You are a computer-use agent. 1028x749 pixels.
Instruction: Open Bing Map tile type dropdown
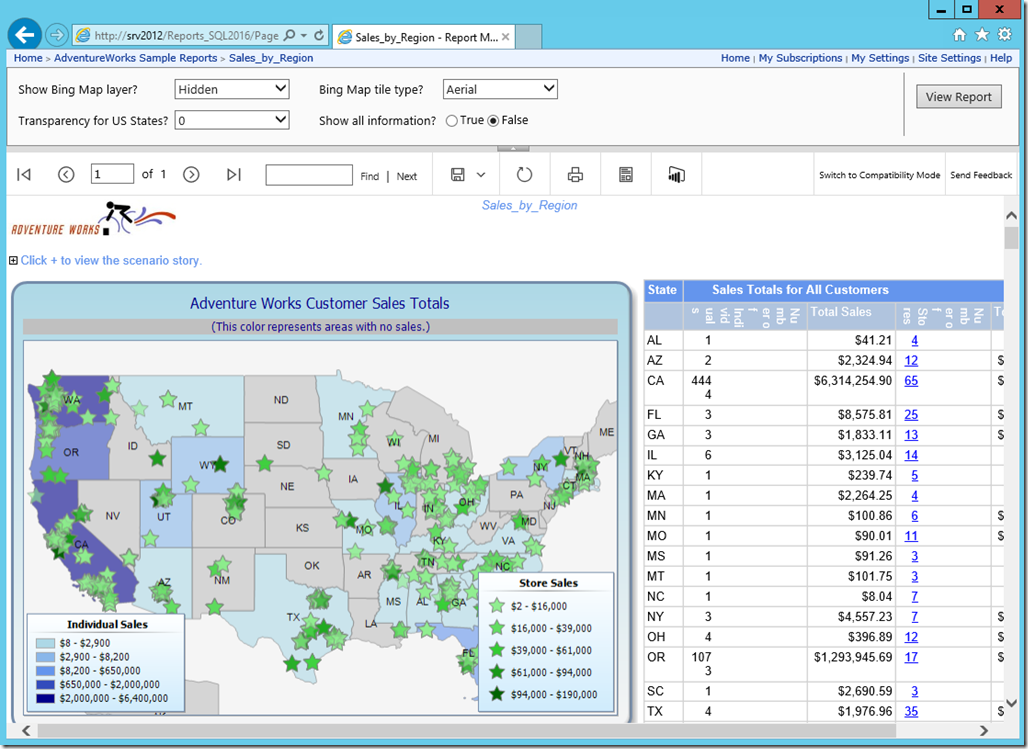click(x=500, y=89)
